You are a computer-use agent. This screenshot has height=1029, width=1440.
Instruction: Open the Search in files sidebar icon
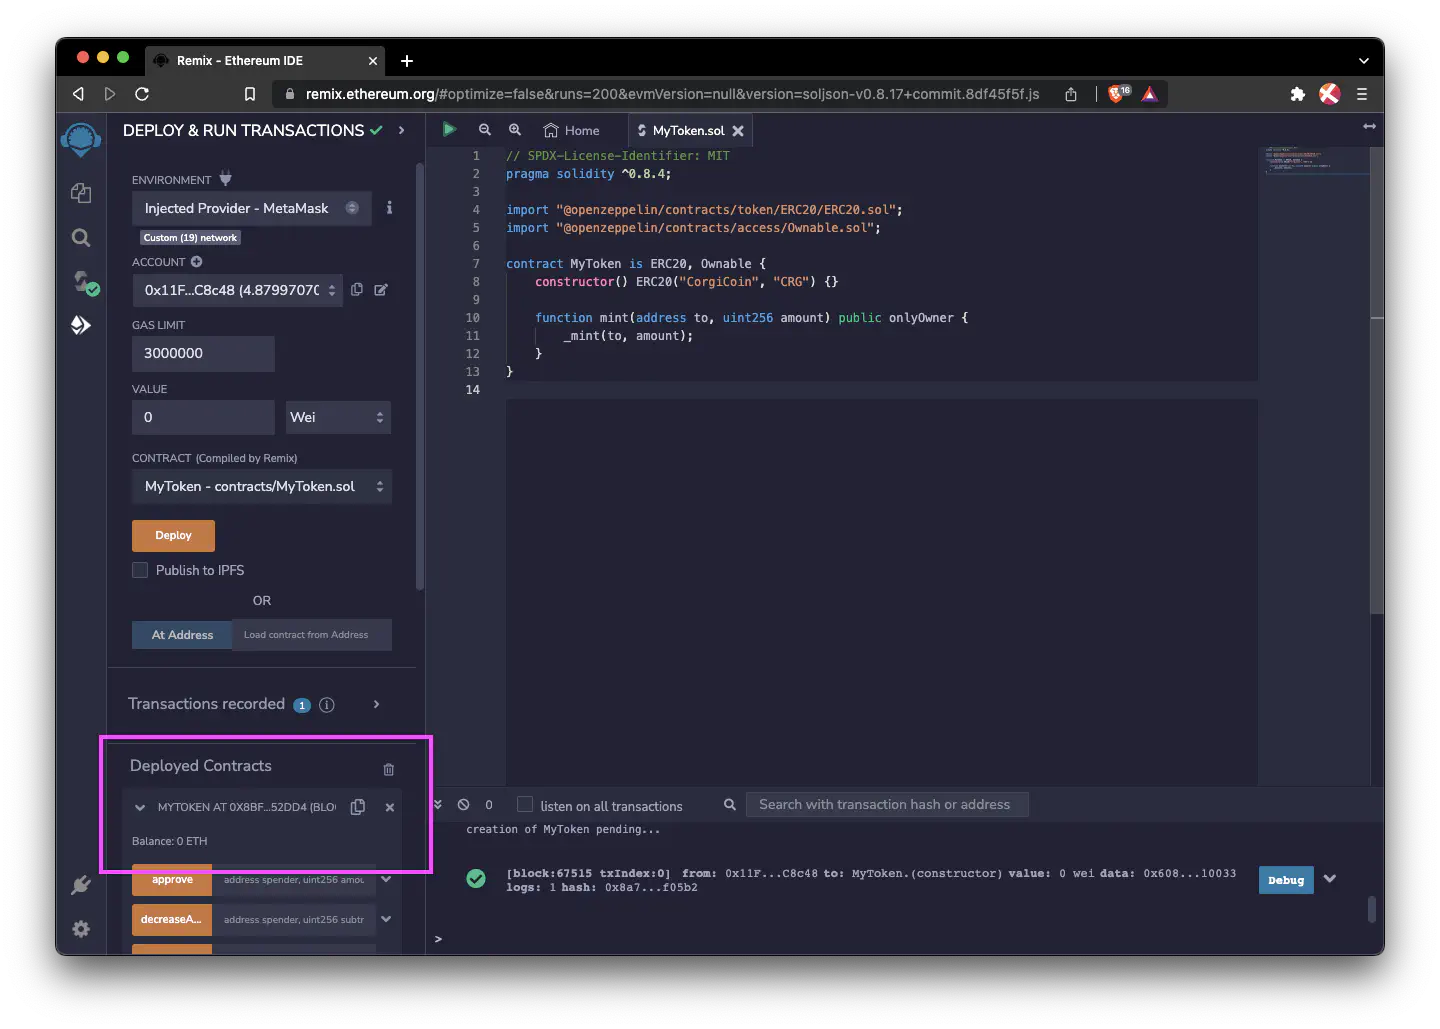(81, 237)
